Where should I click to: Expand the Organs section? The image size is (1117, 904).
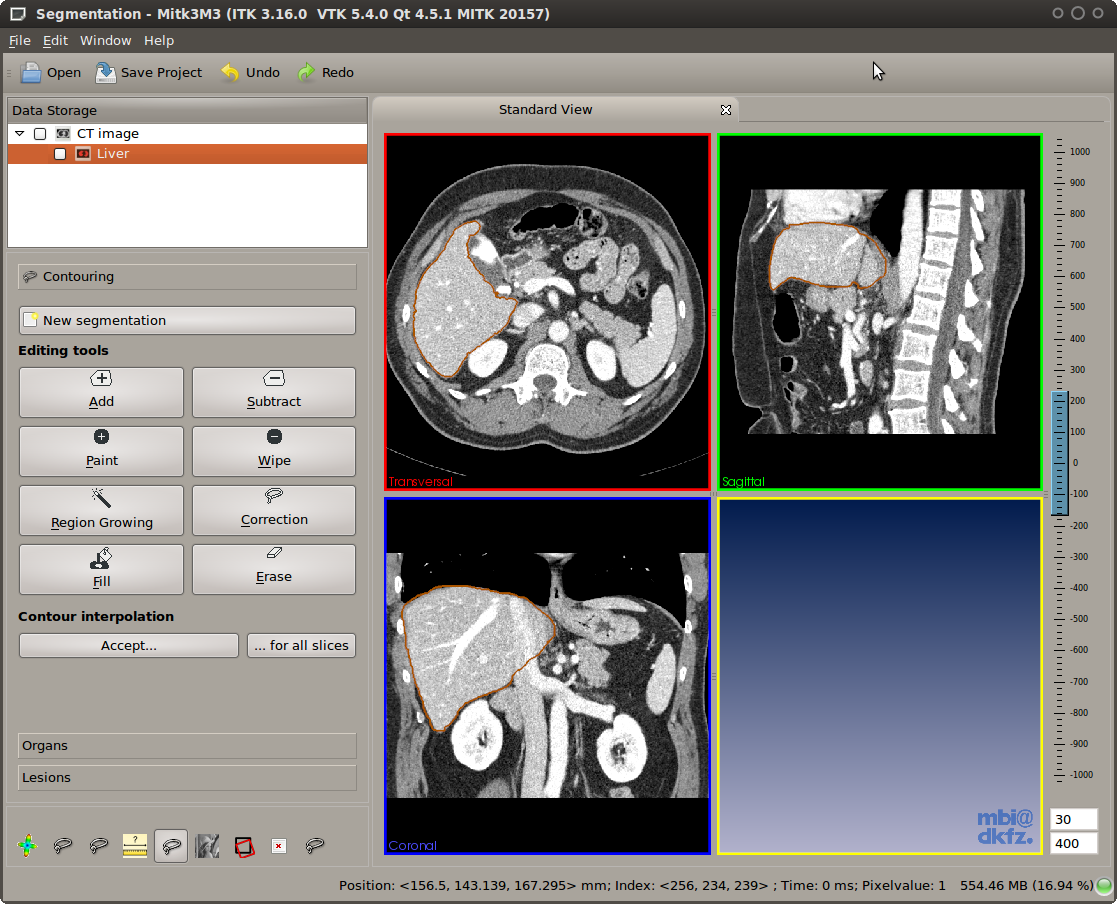coord(187,746)
